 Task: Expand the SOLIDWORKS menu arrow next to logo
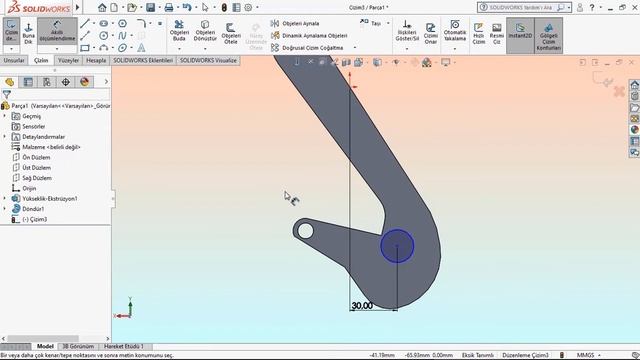click(x=78, y=7)
